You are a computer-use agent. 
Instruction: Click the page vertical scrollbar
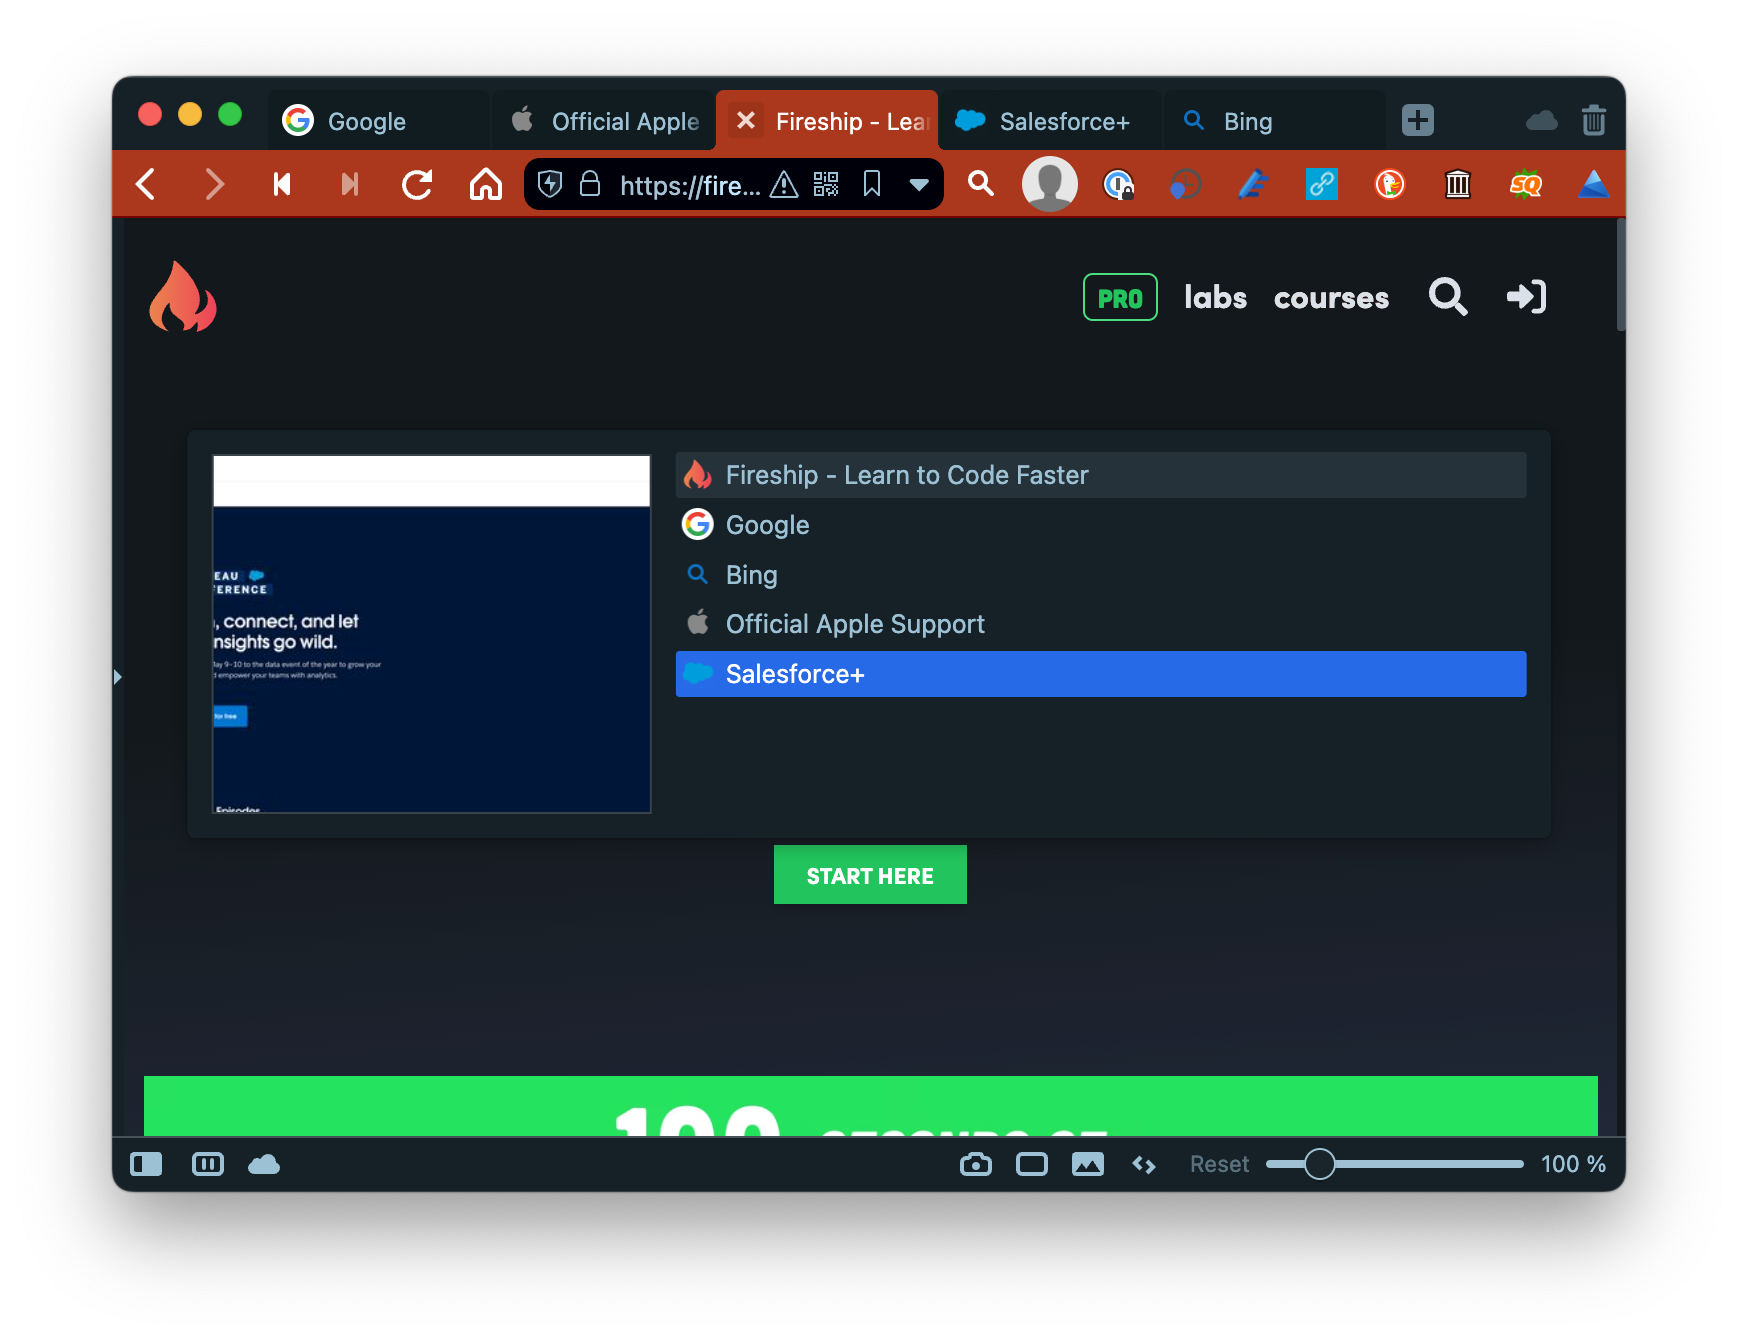(1621, 275)
